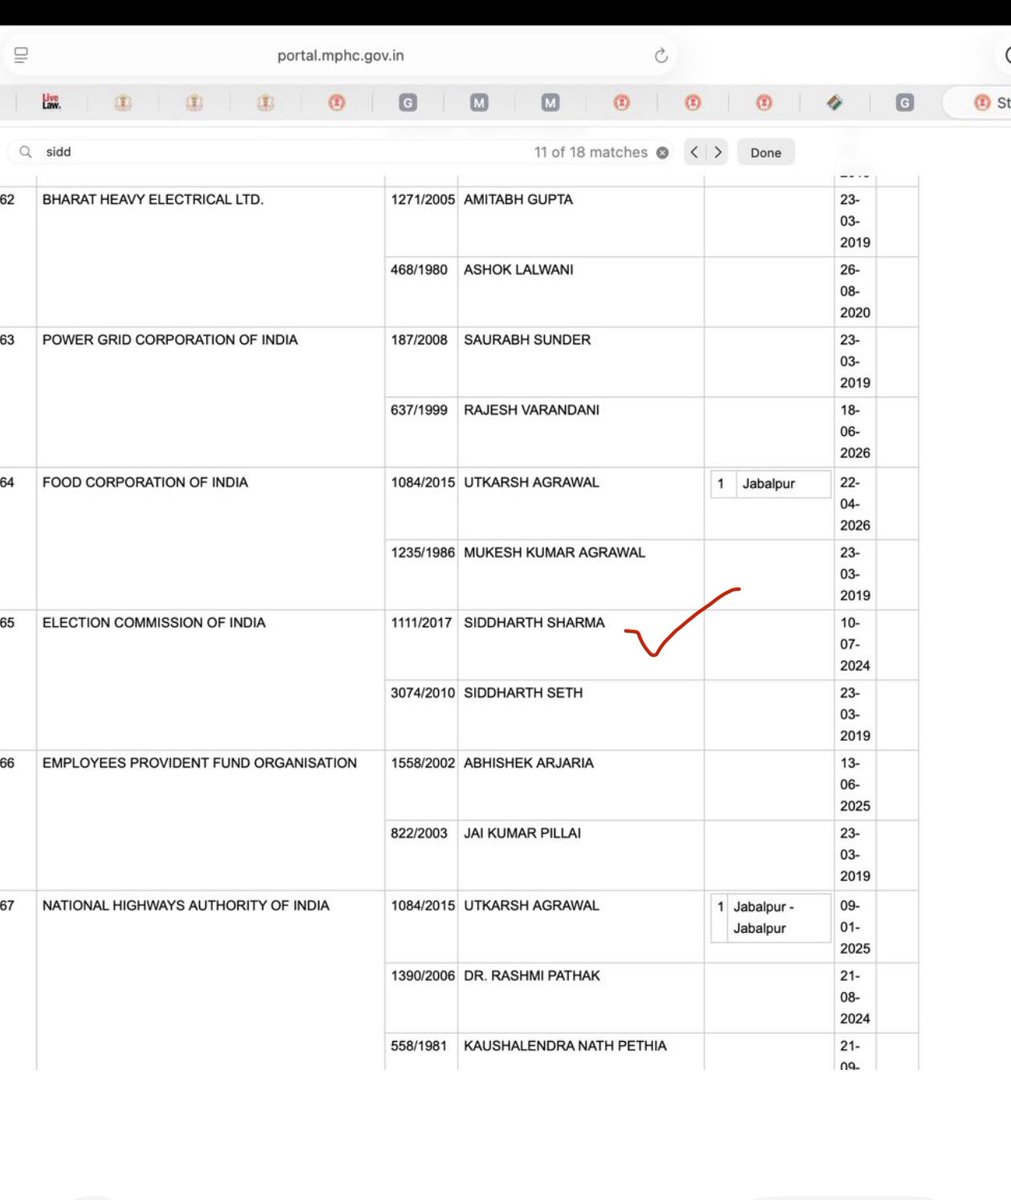Image resolution: width=1011 pixels, height=1200 pixels.
Task: Clear the find-on-page search text
Action: click(x=662, y=153)
